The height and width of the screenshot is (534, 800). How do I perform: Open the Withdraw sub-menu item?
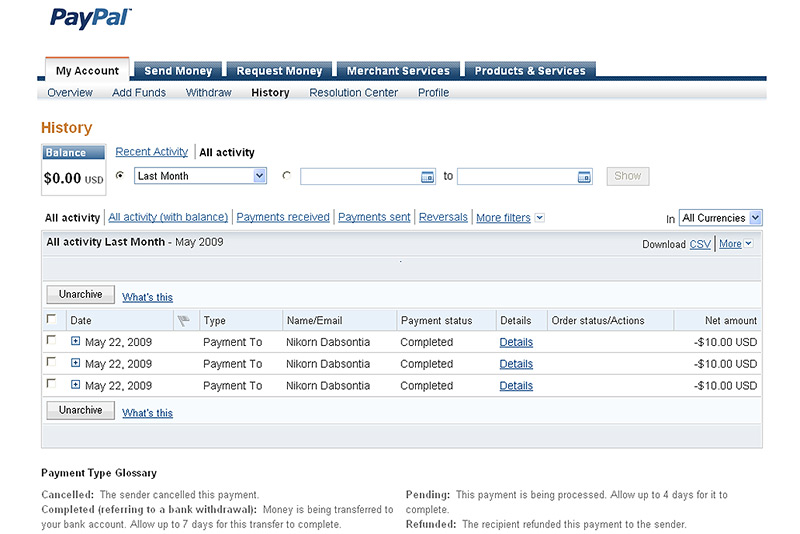click(209, 93)
